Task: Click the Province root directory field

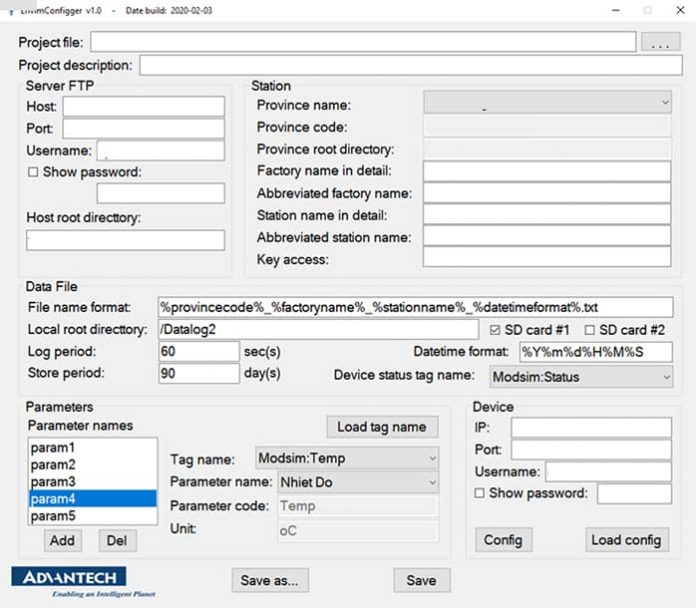Action: pyautogui.click(x=547, y=149)
